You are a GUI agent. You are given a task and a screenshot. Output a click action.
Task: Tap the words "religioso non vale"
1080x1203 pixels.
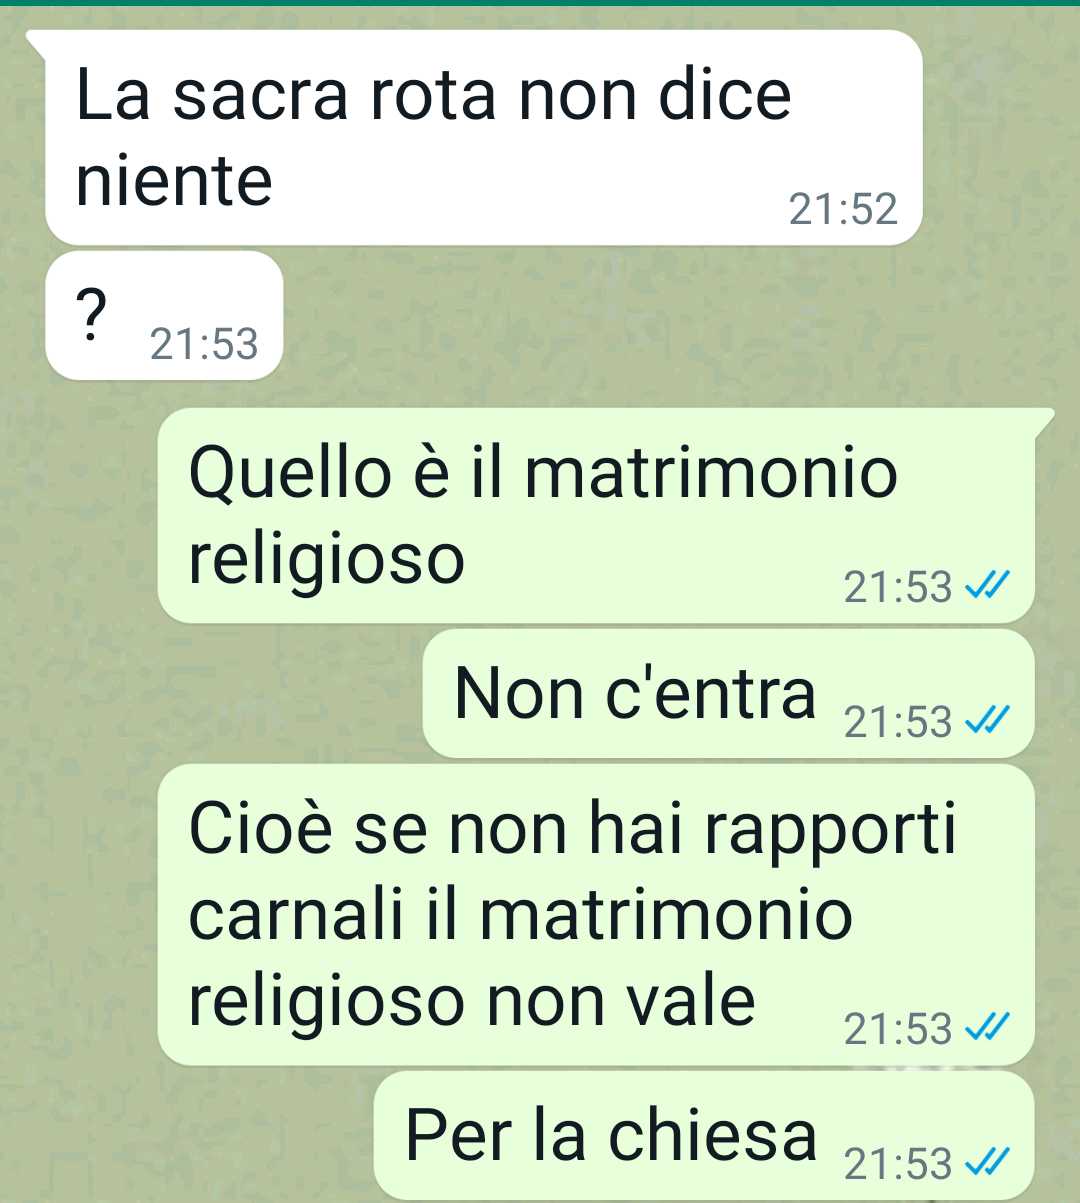[x=471, y=1002]
